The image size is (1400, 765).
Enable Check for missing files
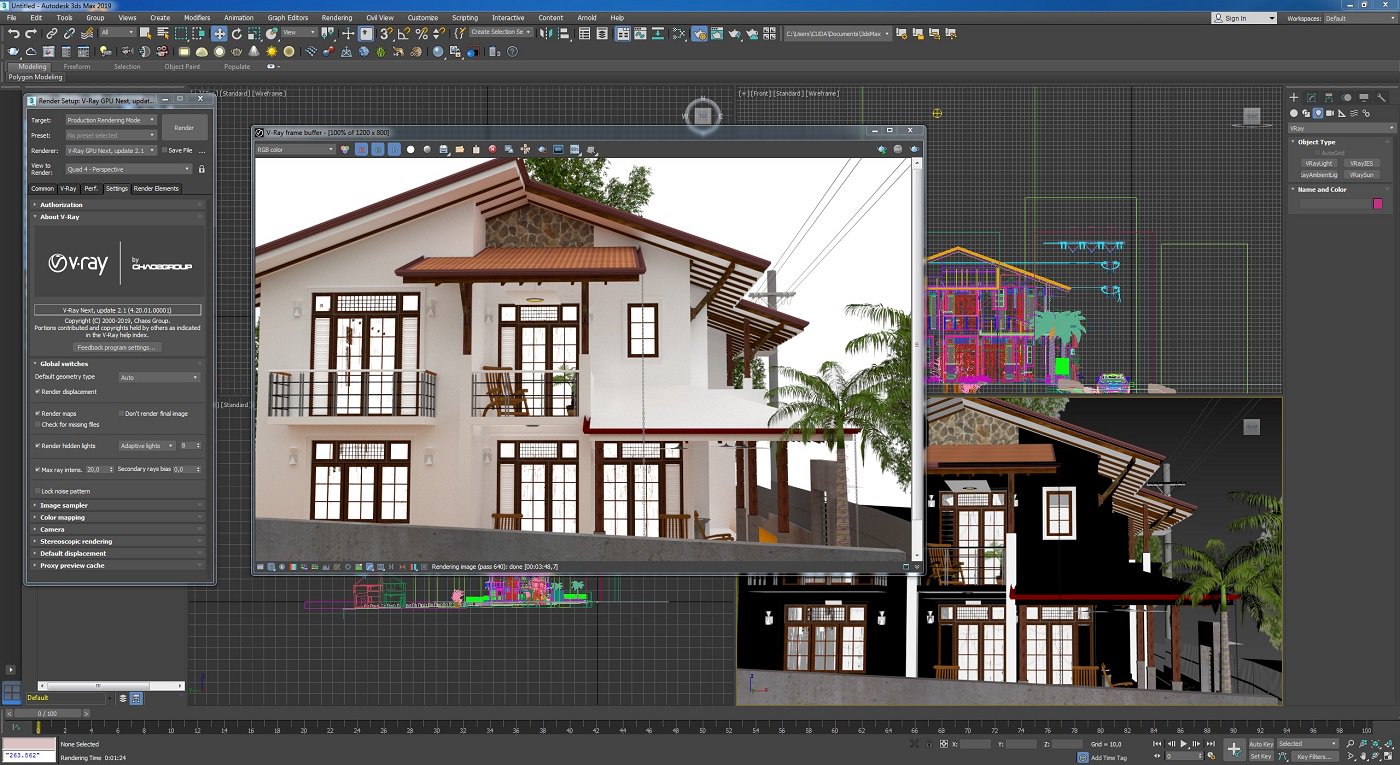point(37,424)
